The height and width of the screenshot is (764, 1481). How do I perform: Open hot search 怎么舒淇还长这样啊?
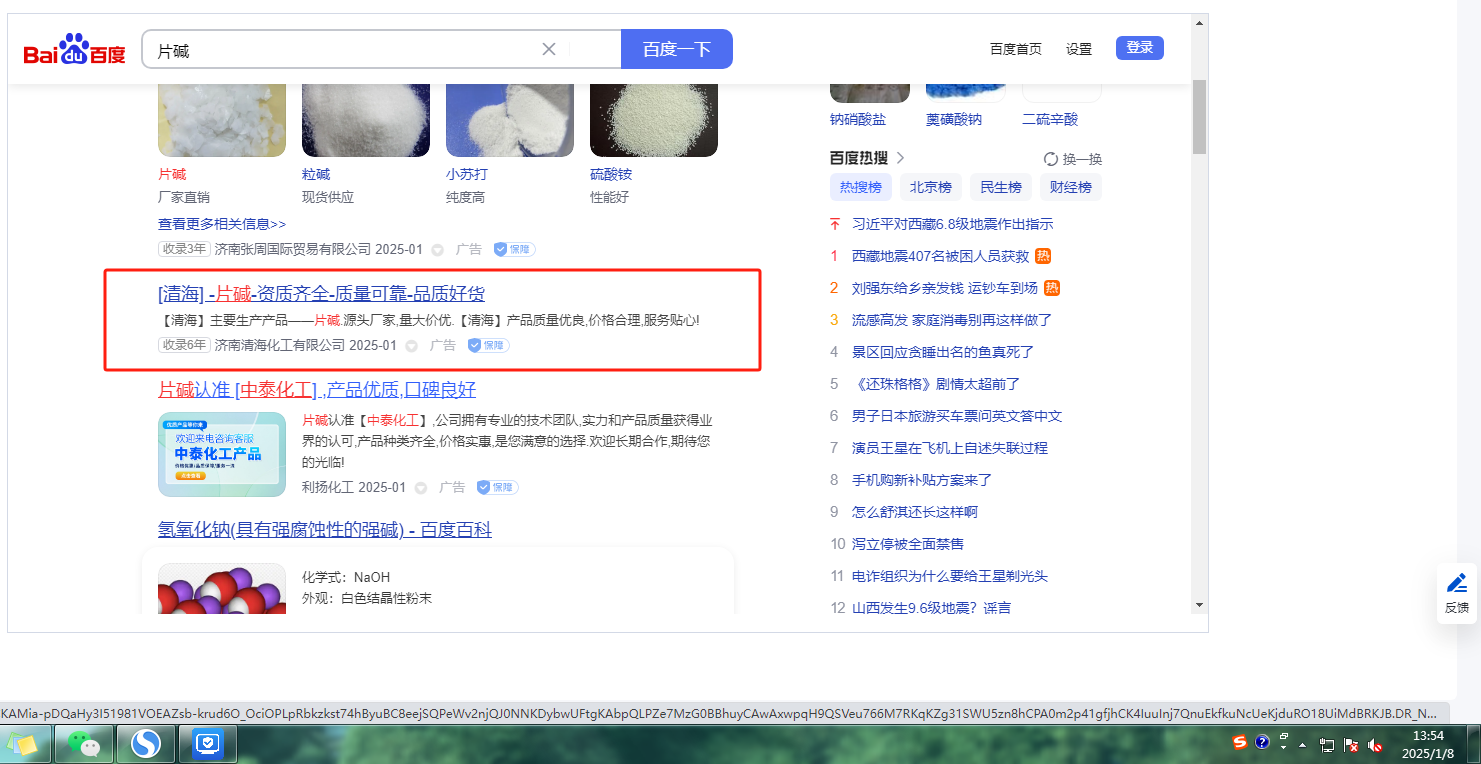click(915, 512)
